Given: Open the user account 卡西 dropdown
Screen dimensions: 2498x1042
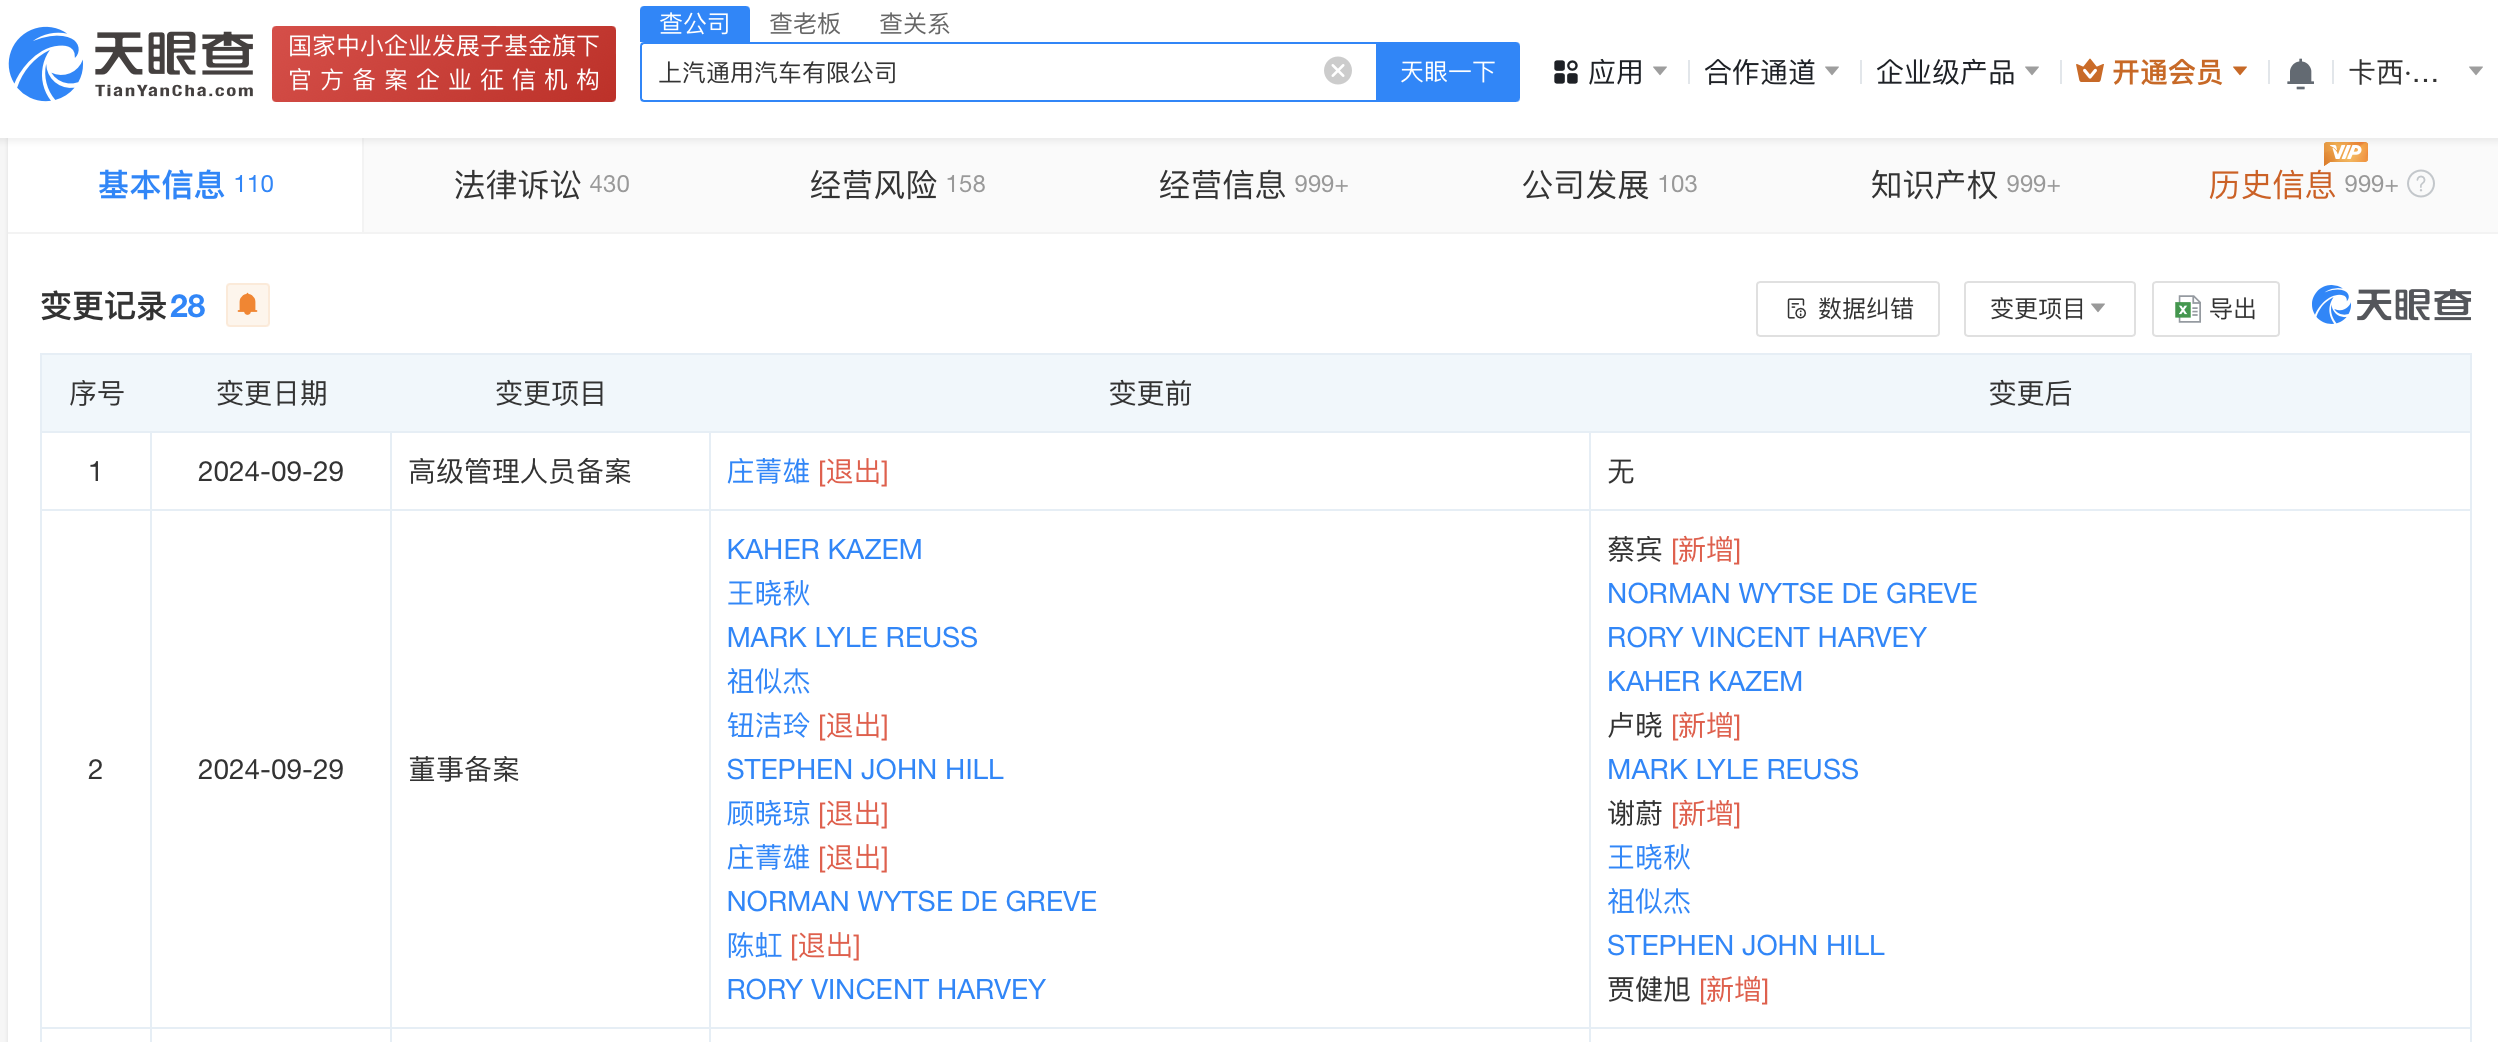Looking at the screenshot, I should (x=2414, y=72).
